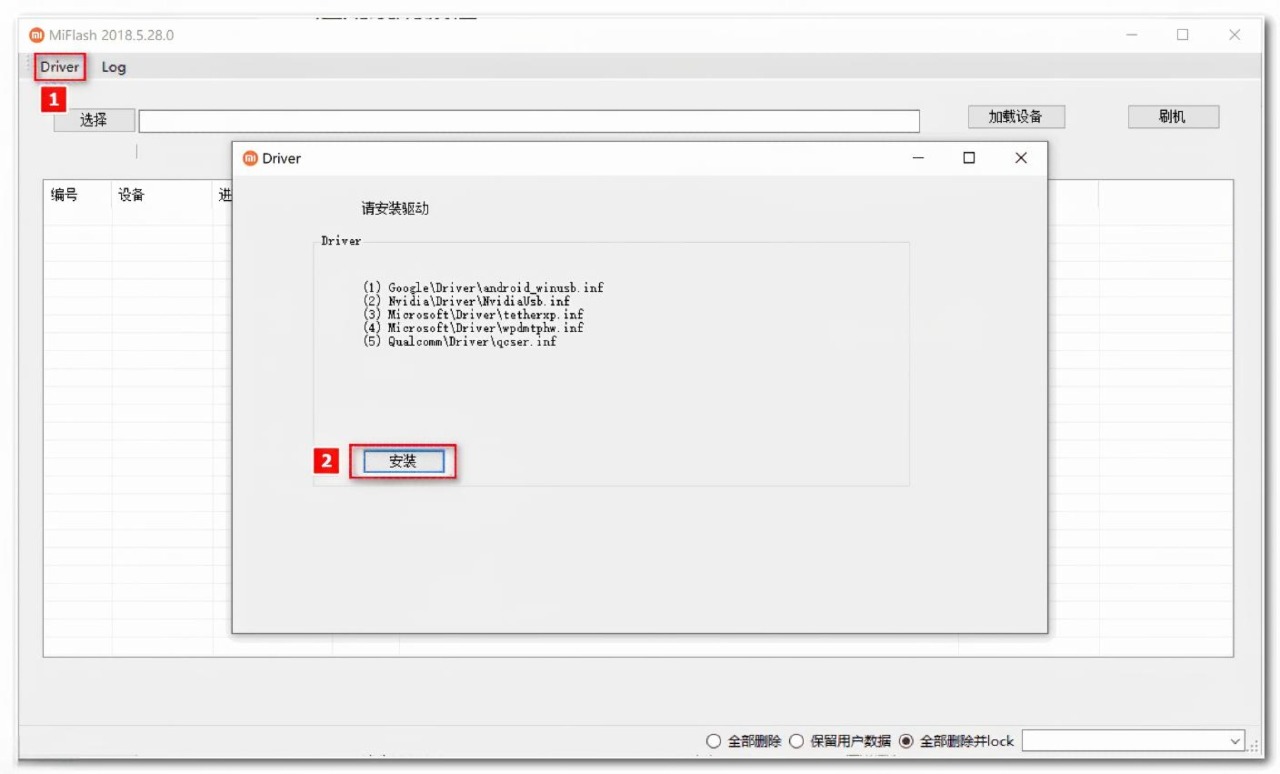1280x774 pixels.
Task: Close the Driver dialog
Action: point(1021,158)
